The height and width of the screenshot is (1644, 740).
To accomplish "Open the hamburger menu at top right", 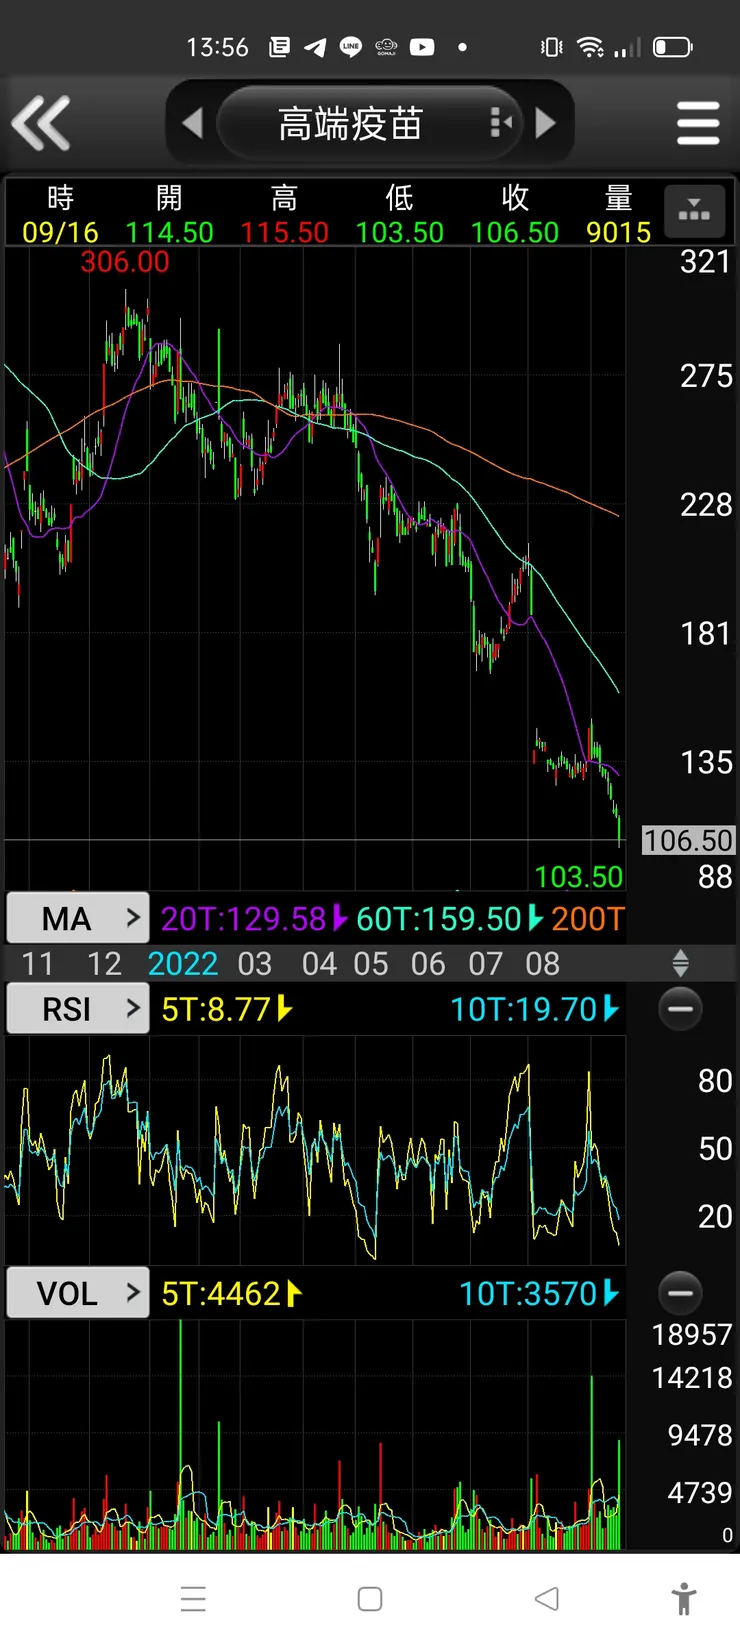I will (698, 123).
